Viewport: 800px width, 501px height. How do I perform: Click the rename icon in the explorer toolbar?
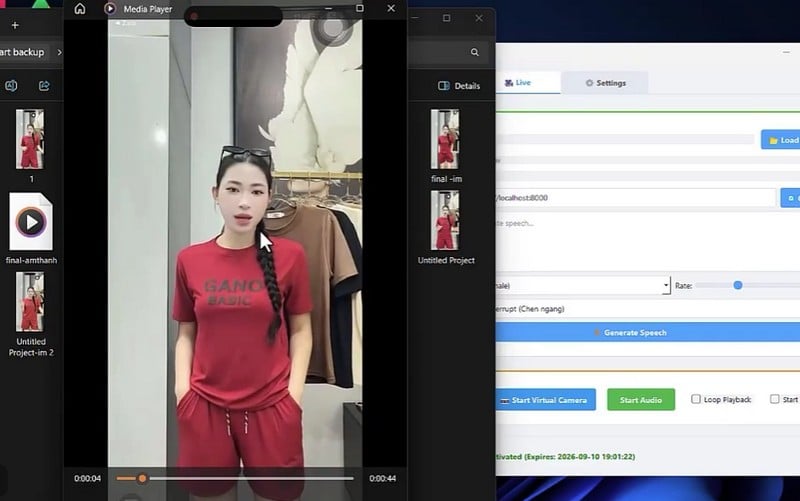[x=11, y=86]
